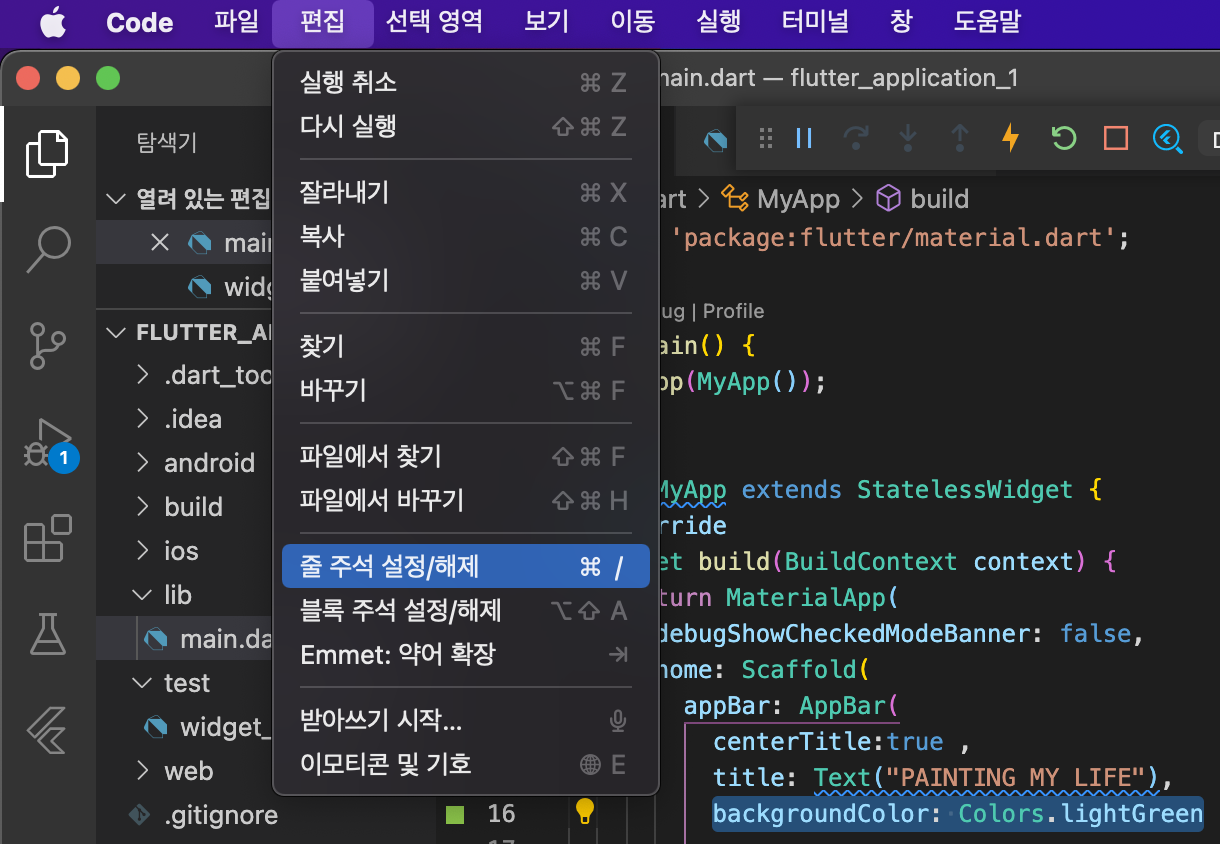Viewport: 1220px width, 844px height.
Task: Click the debug Step Out button
Action: point(959,138)
